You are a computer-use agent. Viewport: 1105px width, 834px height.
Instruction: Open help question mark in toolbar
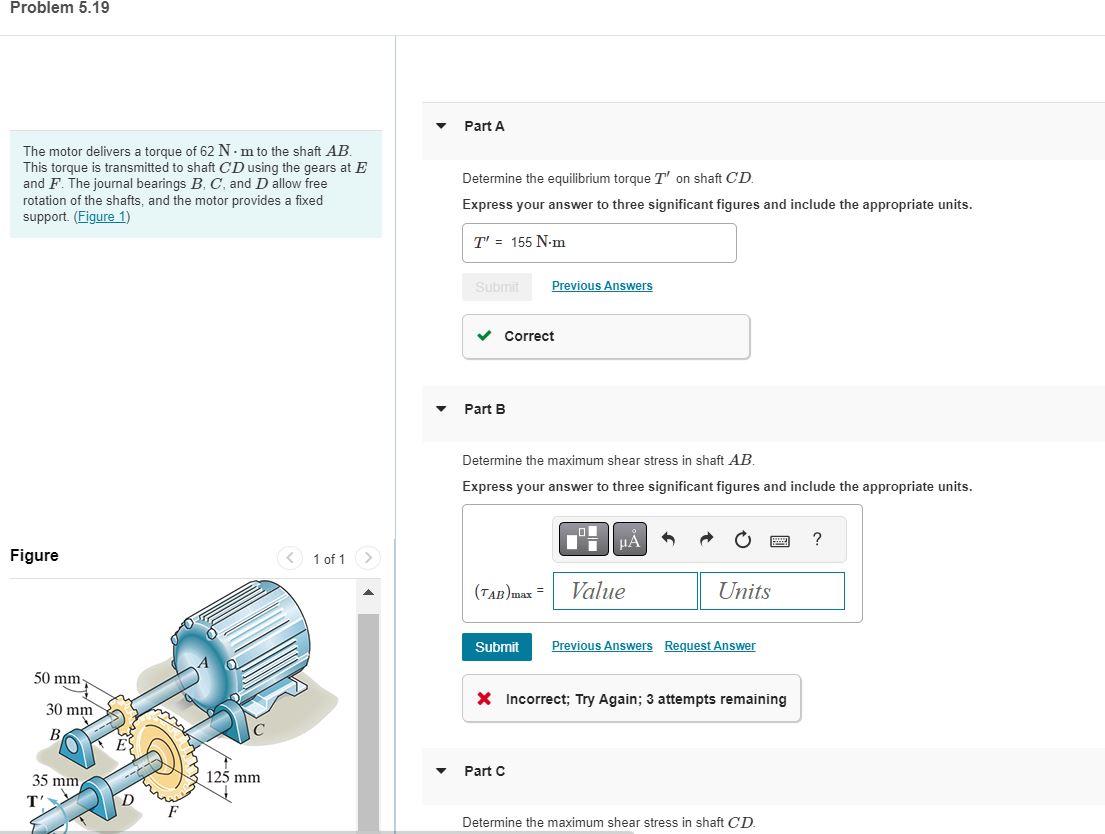[817, 539]
